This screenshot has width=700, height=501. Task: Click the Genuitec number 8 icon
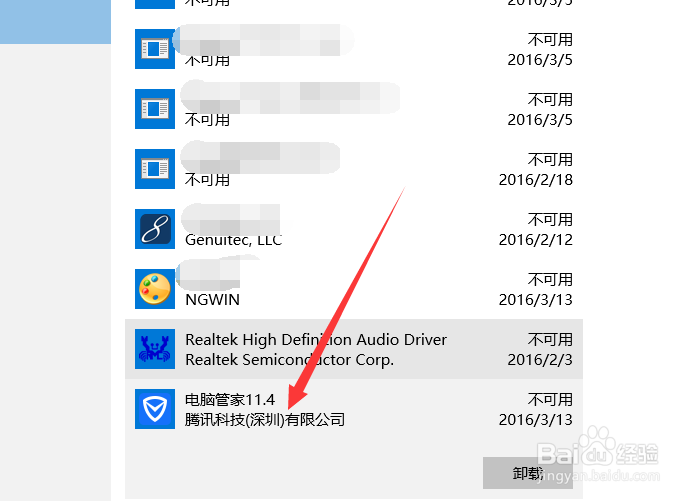point(155,229)
